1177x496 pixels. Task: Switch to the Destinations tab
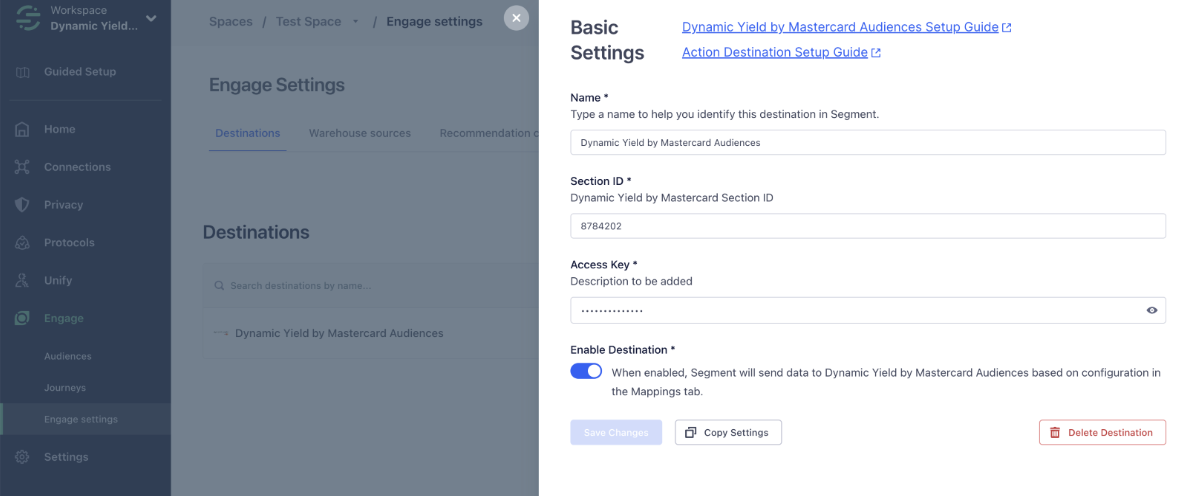[248, 134]
